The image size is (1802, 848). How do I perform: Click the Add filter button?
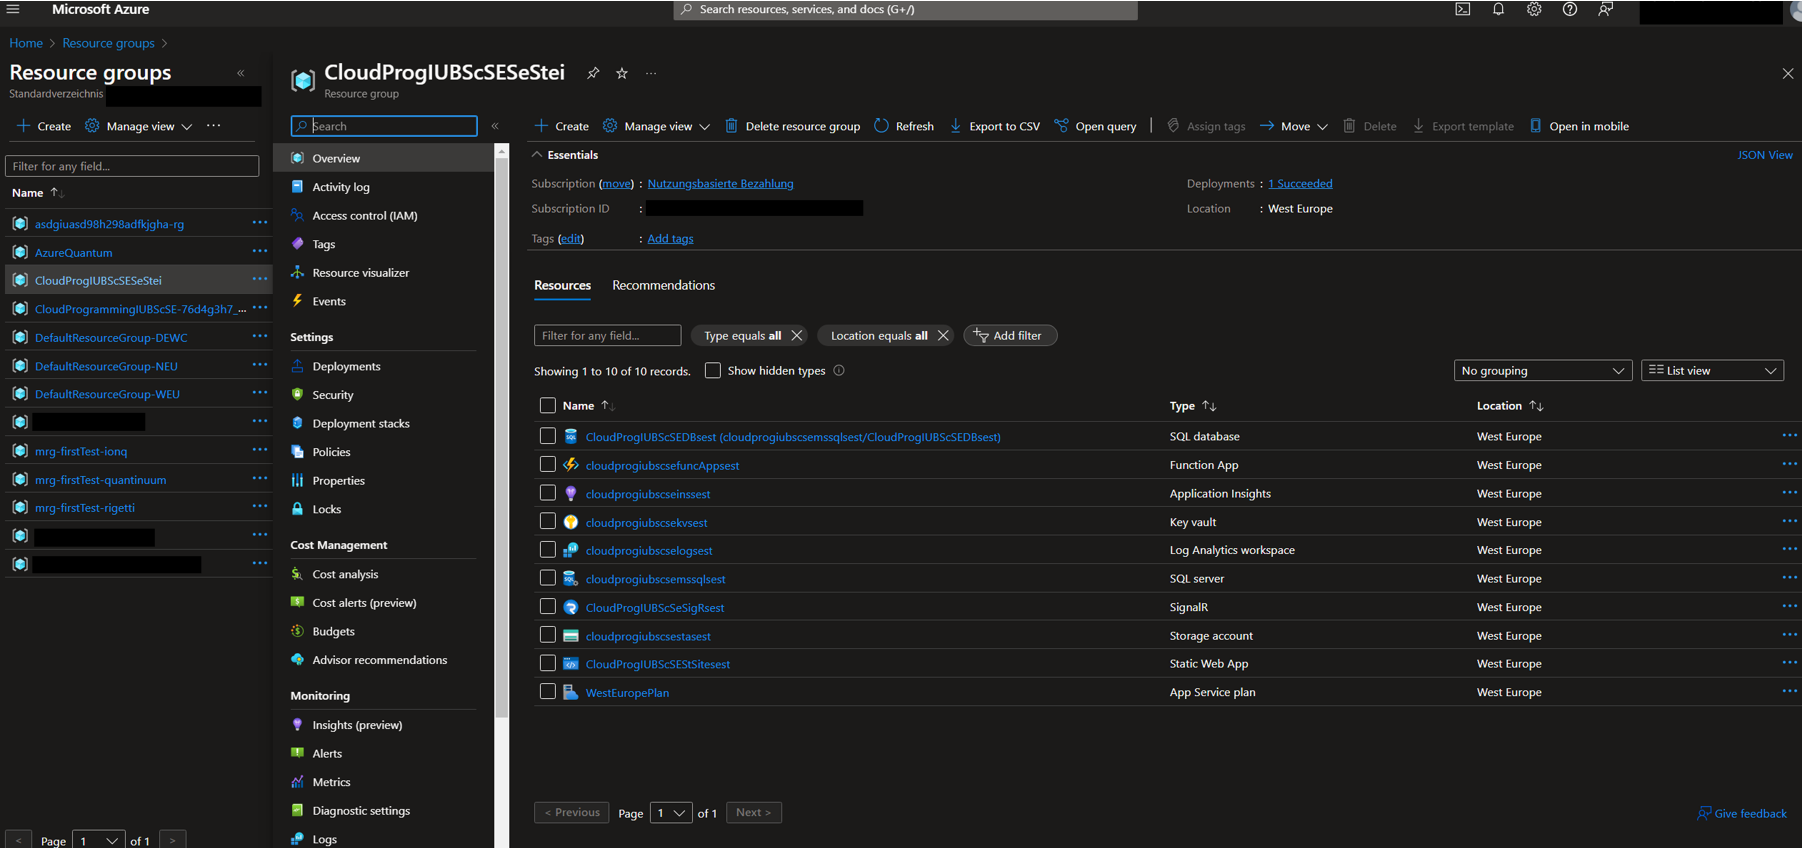[x=1010, y=336]
